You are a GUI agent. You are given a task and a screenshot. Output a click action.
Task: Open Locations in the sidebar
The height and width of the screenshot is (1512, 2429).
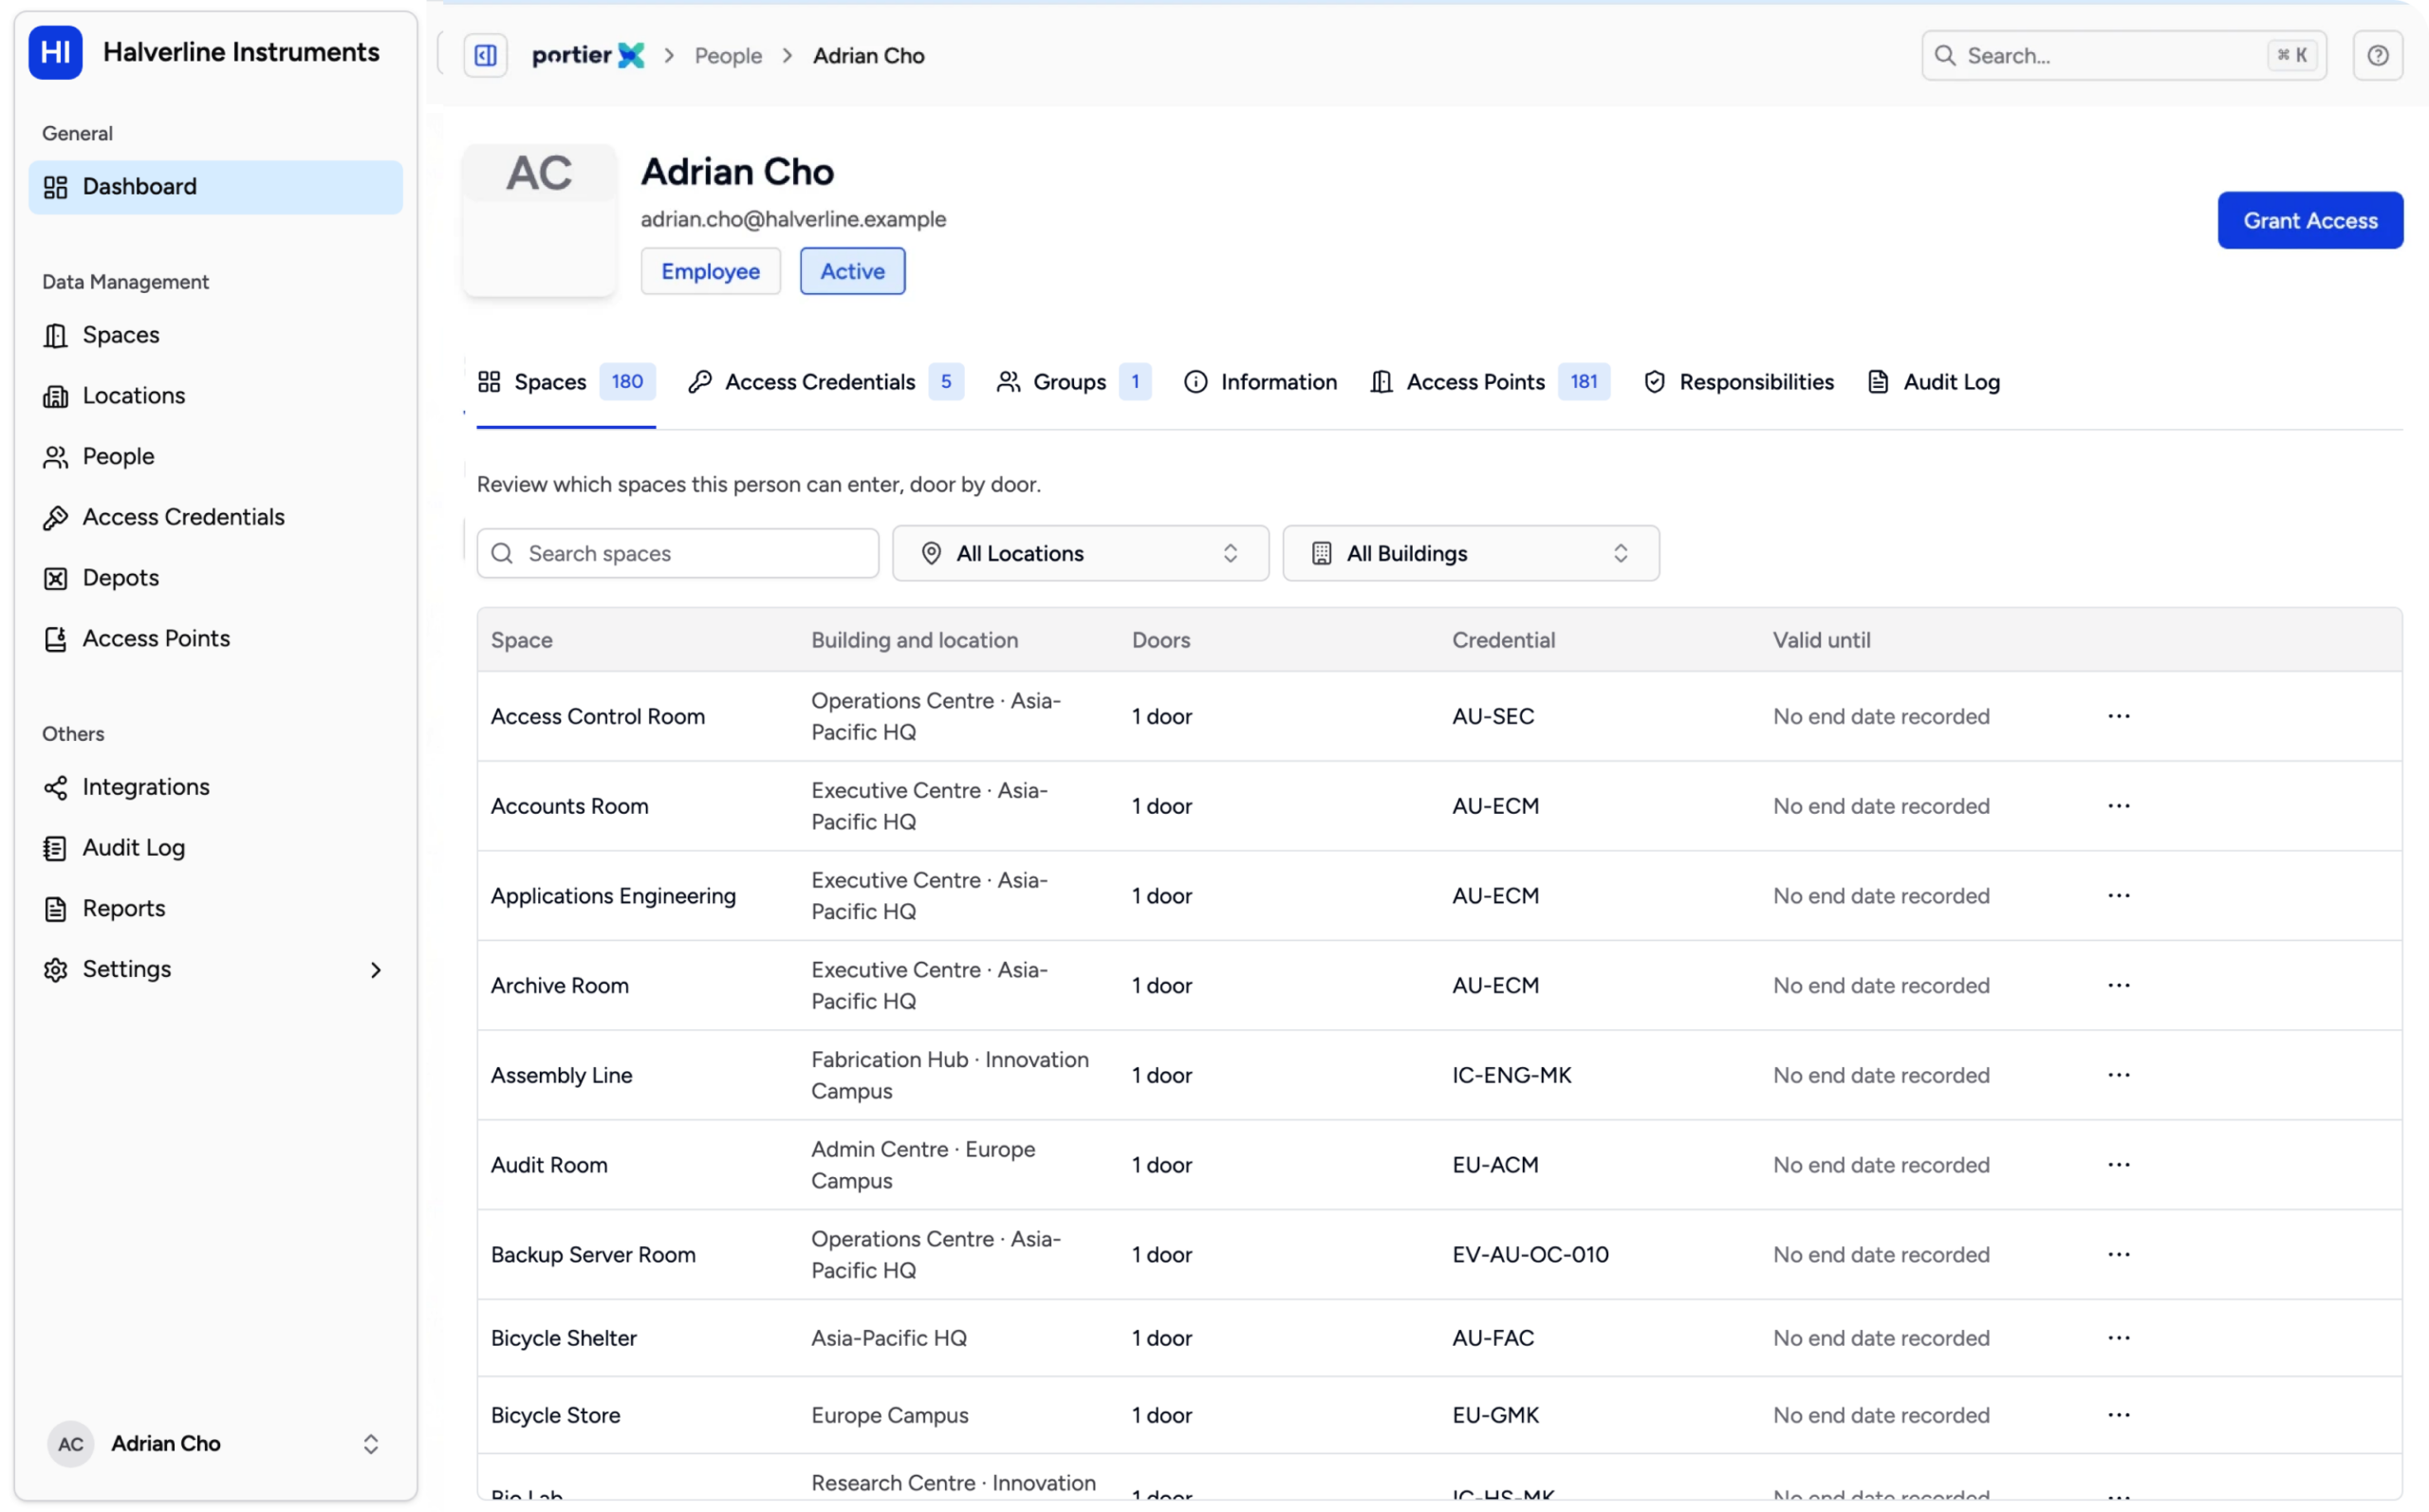(215, 396)
